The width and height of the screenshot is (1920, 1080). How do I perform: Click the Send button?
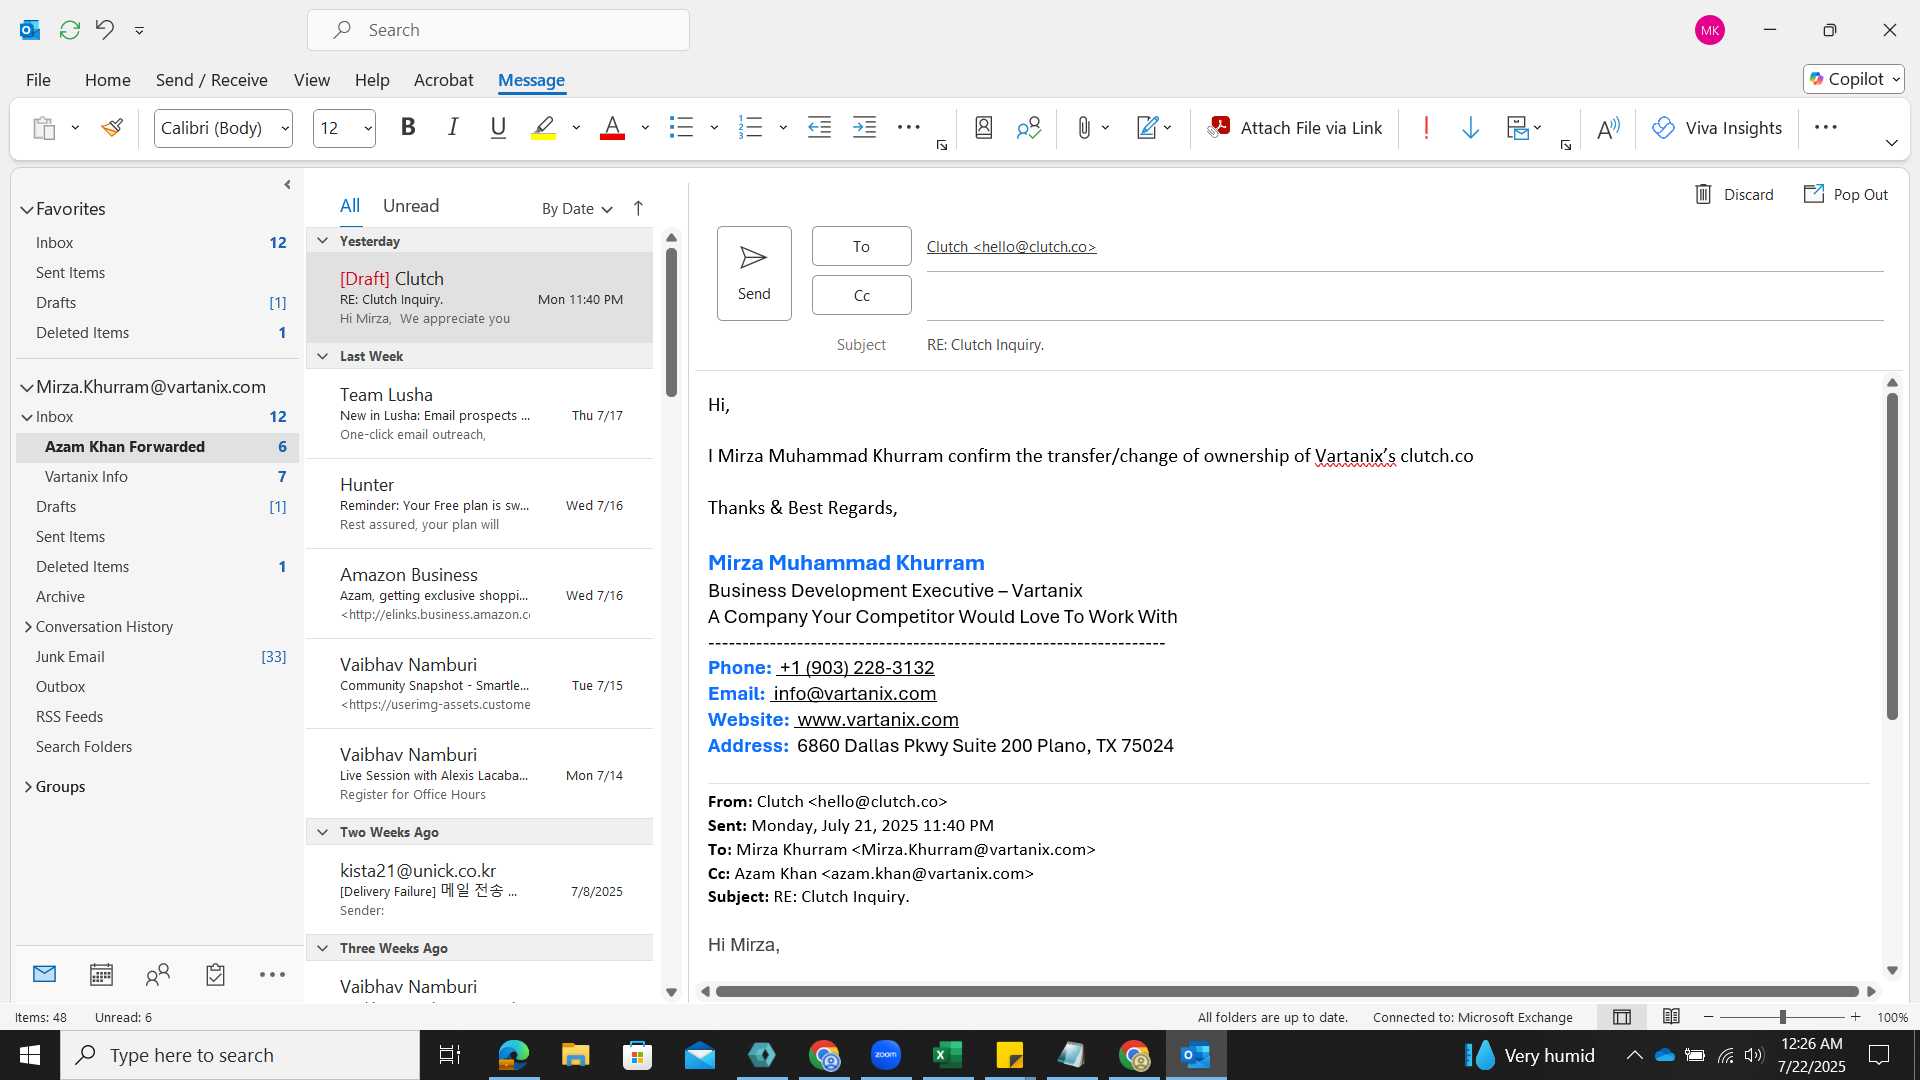point(754,273)
